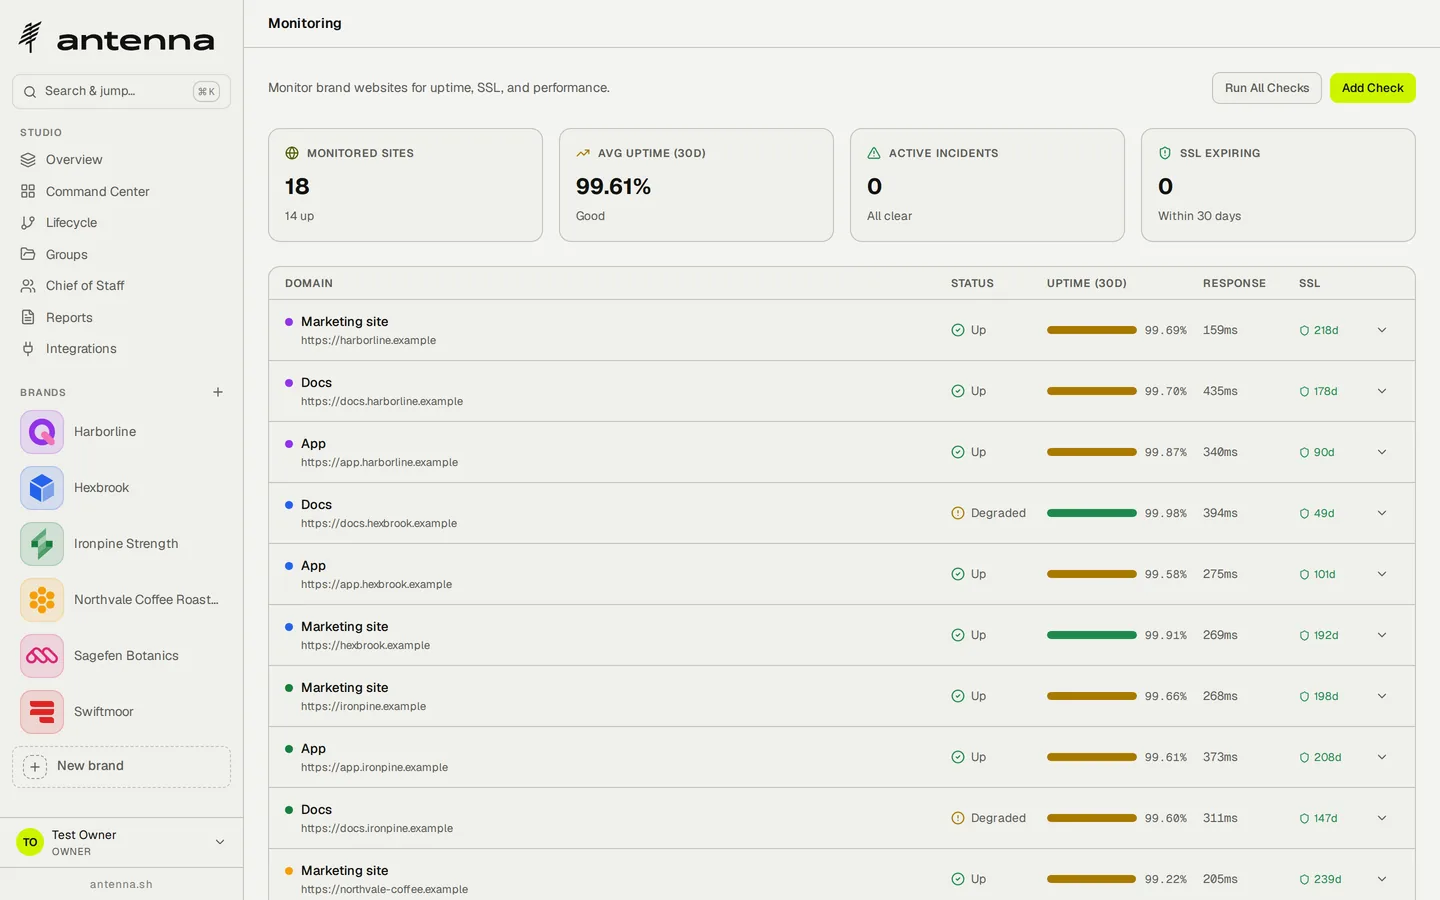
Task: Click the Run All Checks button
Action: point(1267,88)
